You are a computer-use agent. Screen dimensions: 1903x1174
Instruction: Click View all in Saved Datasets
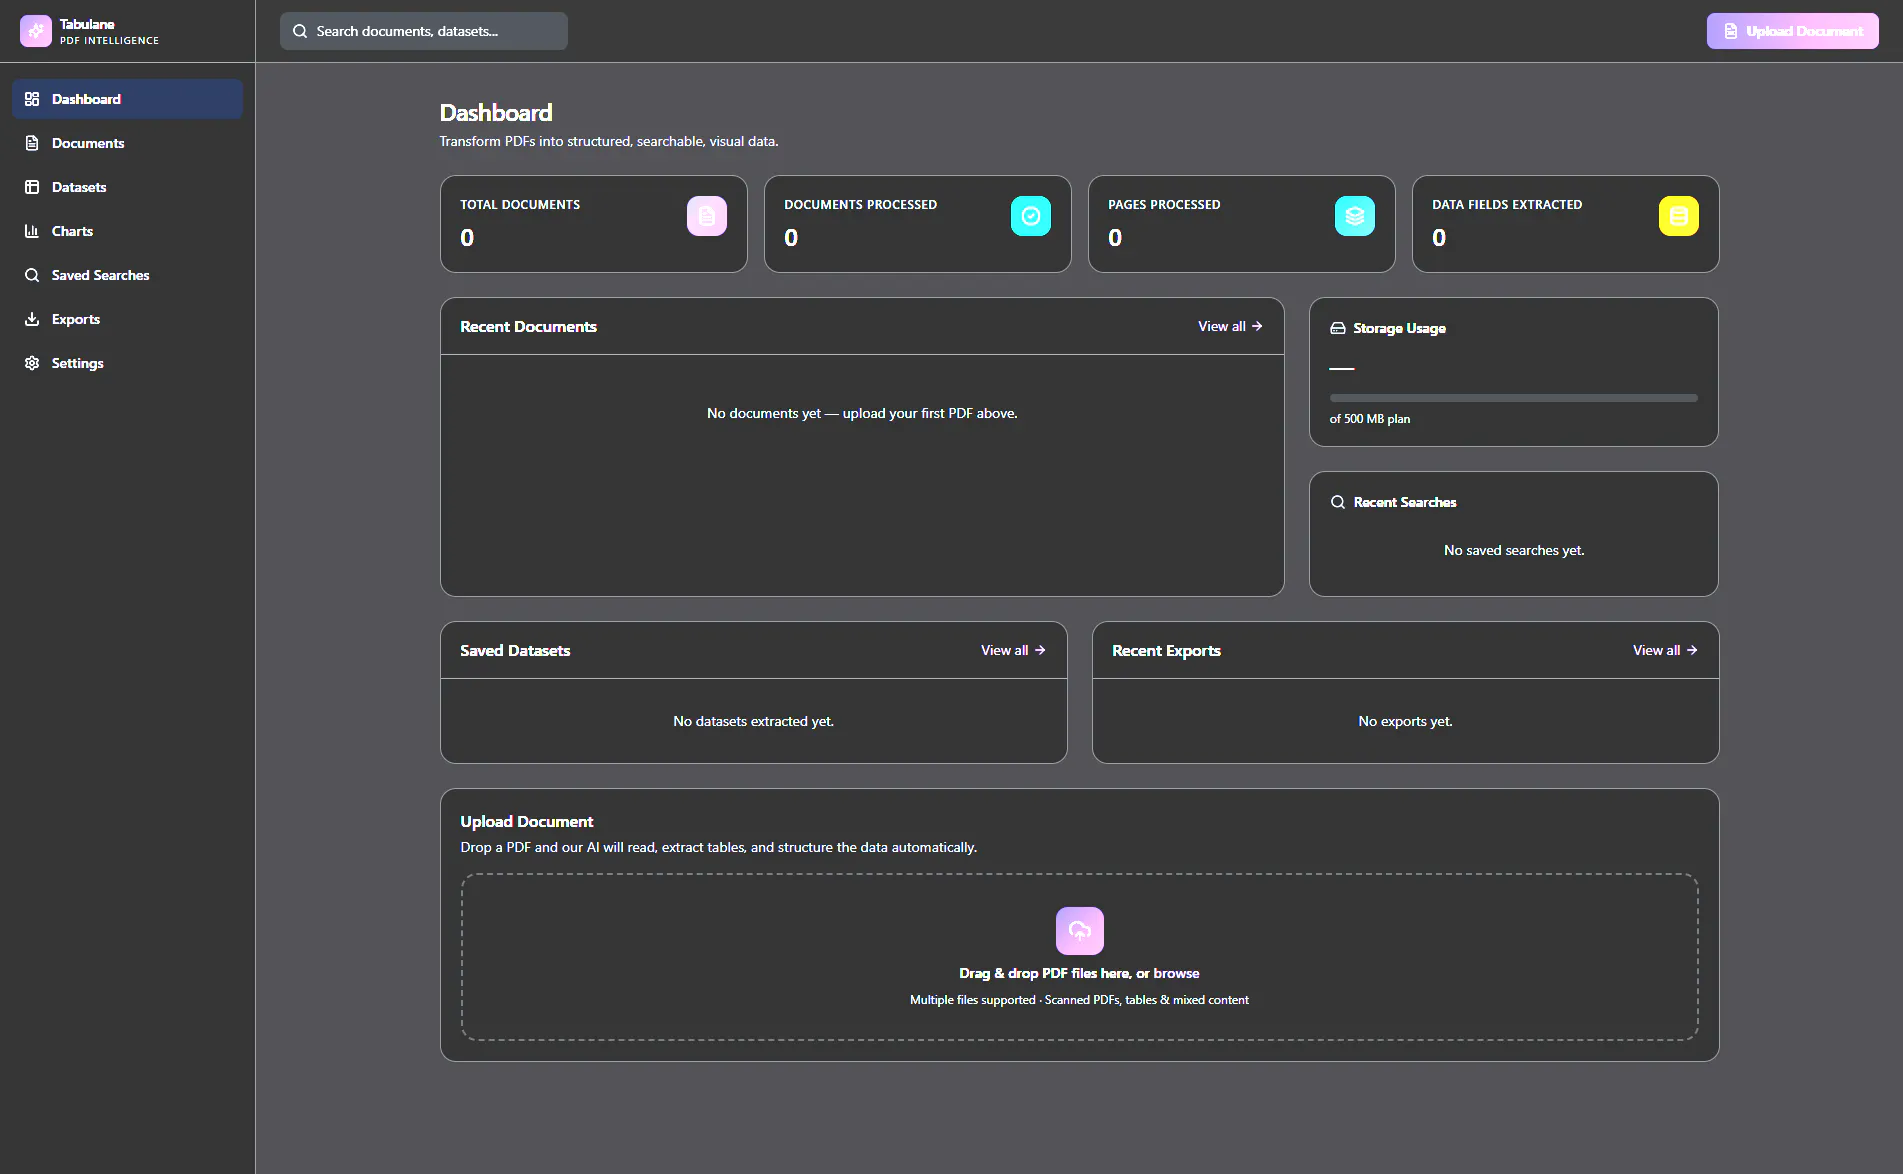pos(1013,650)
